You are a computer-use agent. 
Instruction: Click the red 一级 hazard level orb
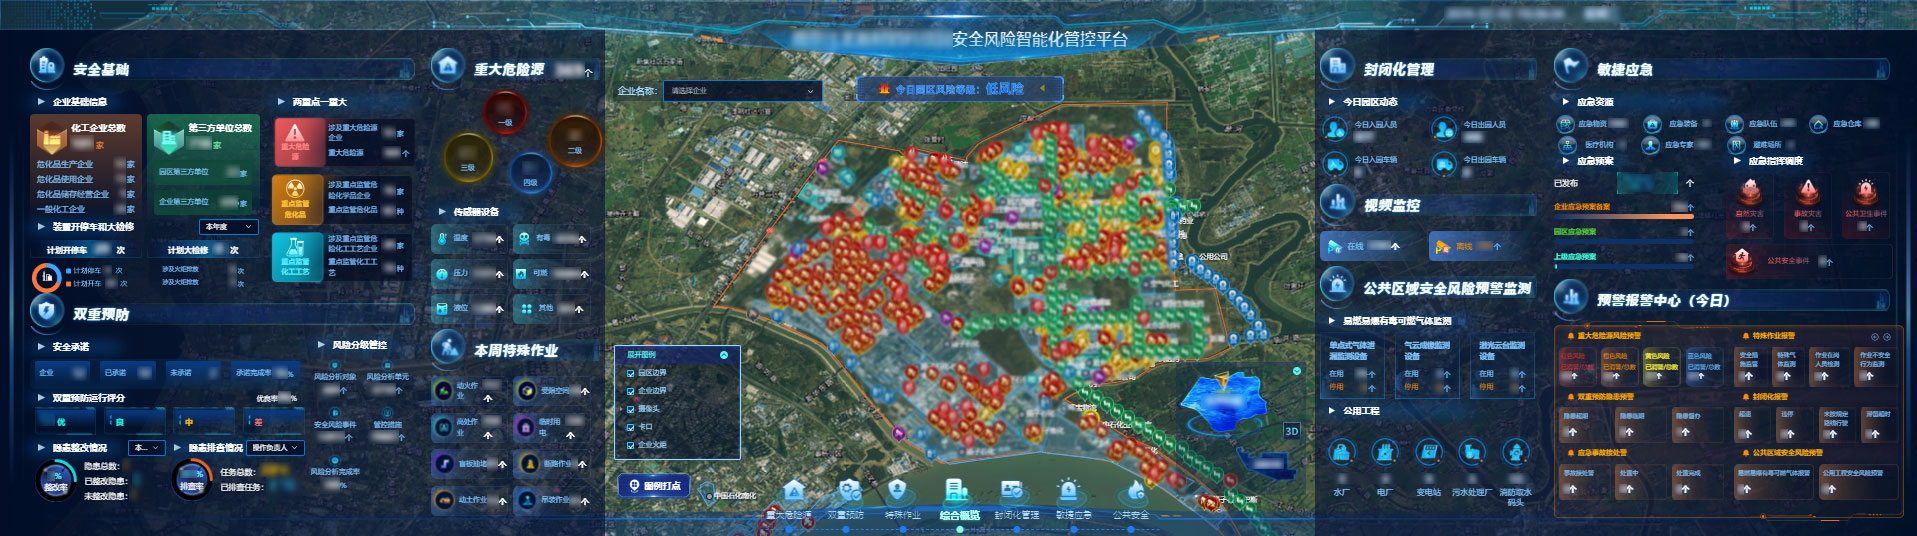click(505, 112)
